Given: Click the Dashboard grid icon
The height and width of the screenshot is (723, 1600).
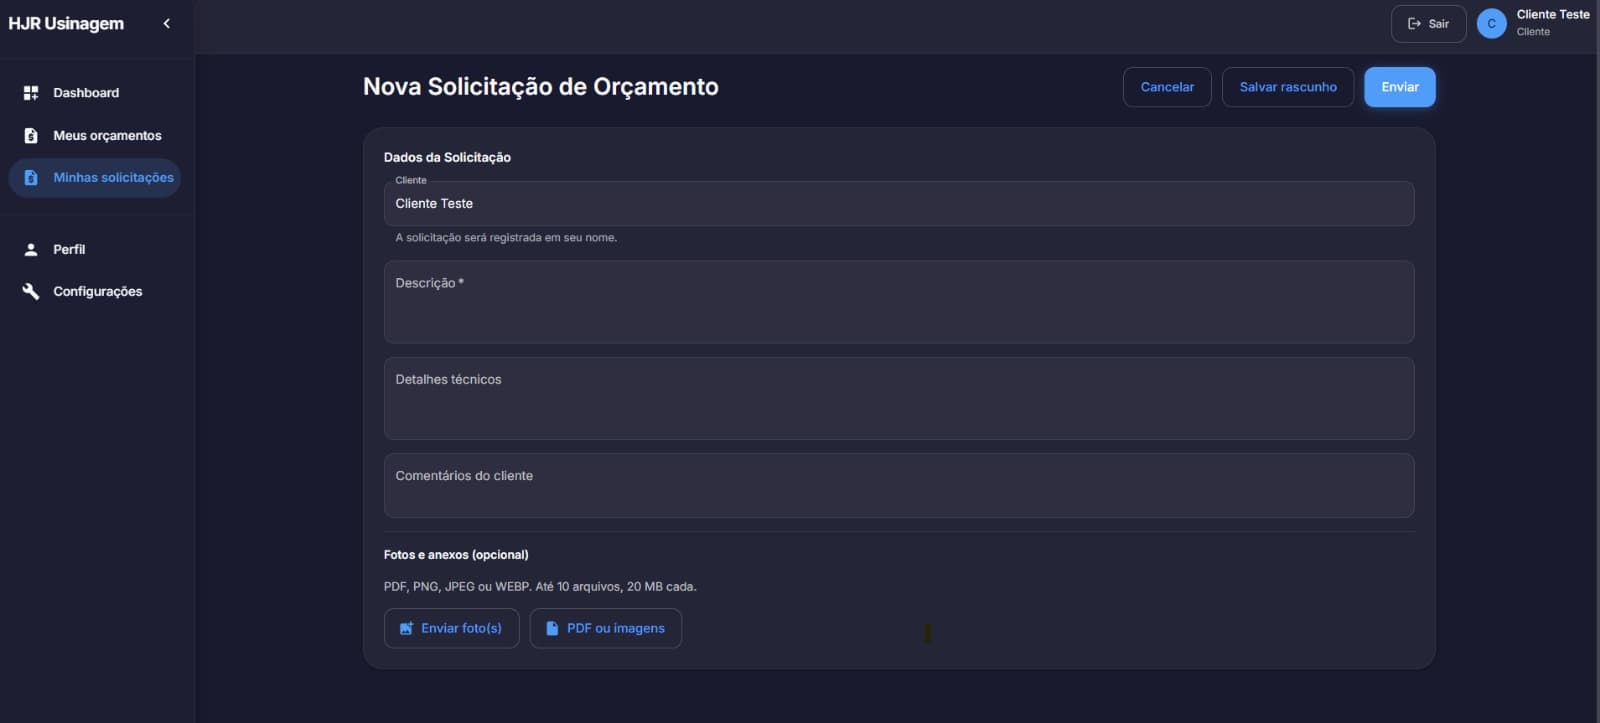Looking at the screenshot, I should [31, 93].
